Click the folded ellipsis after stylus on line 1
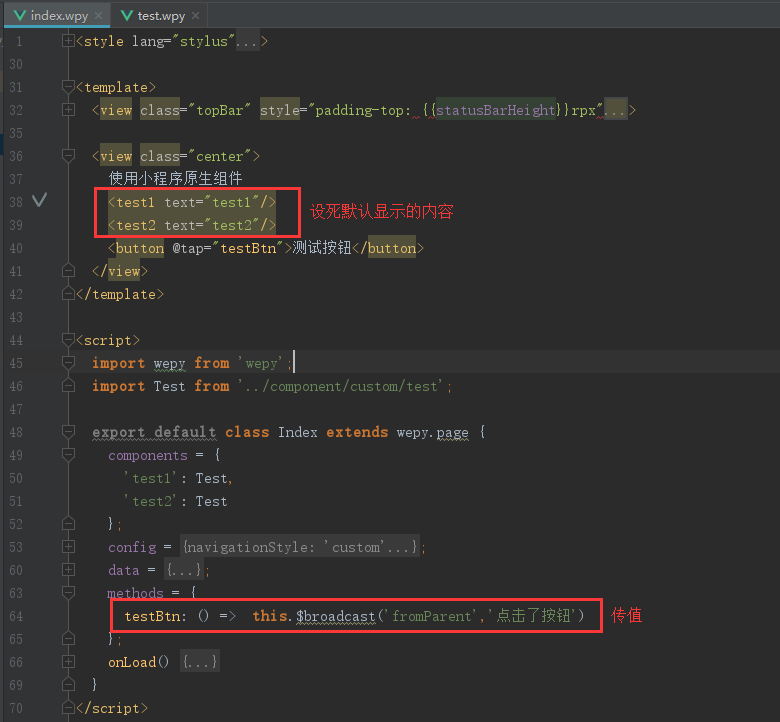The image size is (780, 722). 247,41
